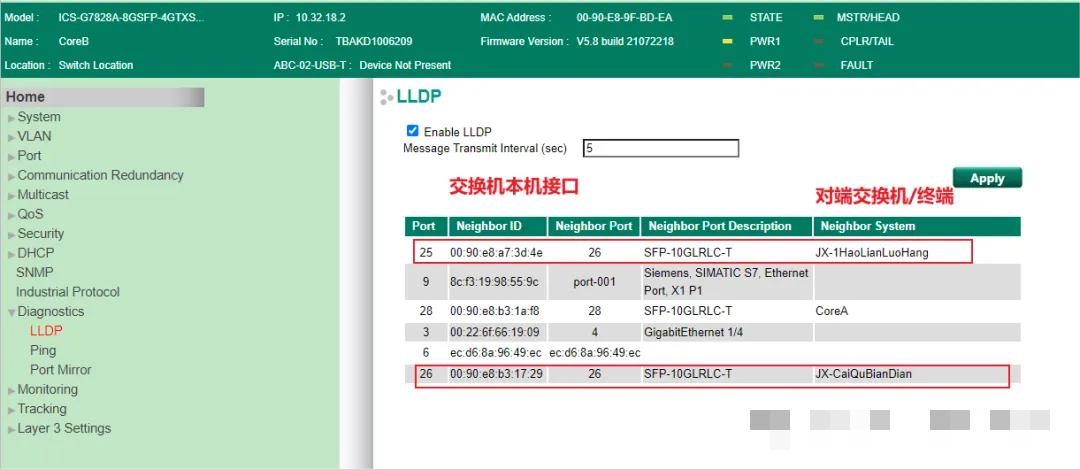Open Ping under Diagnostics

coord(43,350)
